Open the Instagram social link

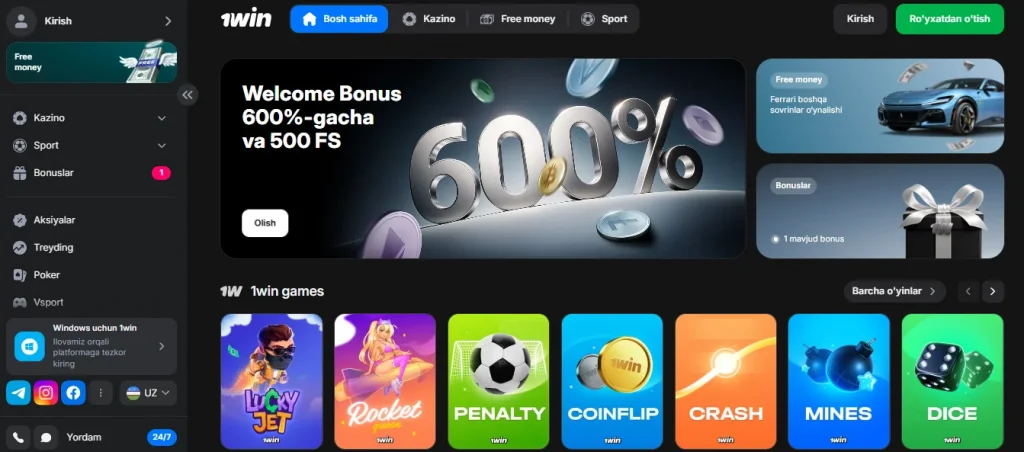pyautogui.click(x=46, y=393)
